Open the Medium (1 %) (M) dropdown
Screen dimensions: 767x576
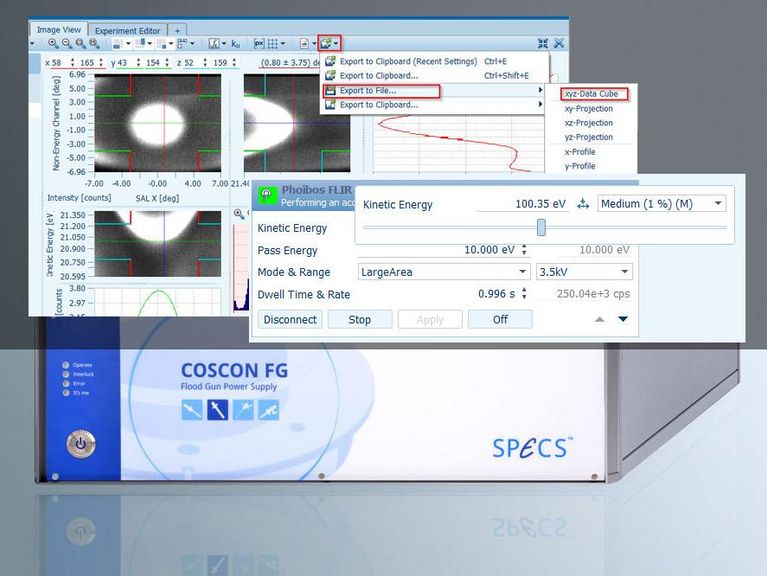(x=661, y=204)
